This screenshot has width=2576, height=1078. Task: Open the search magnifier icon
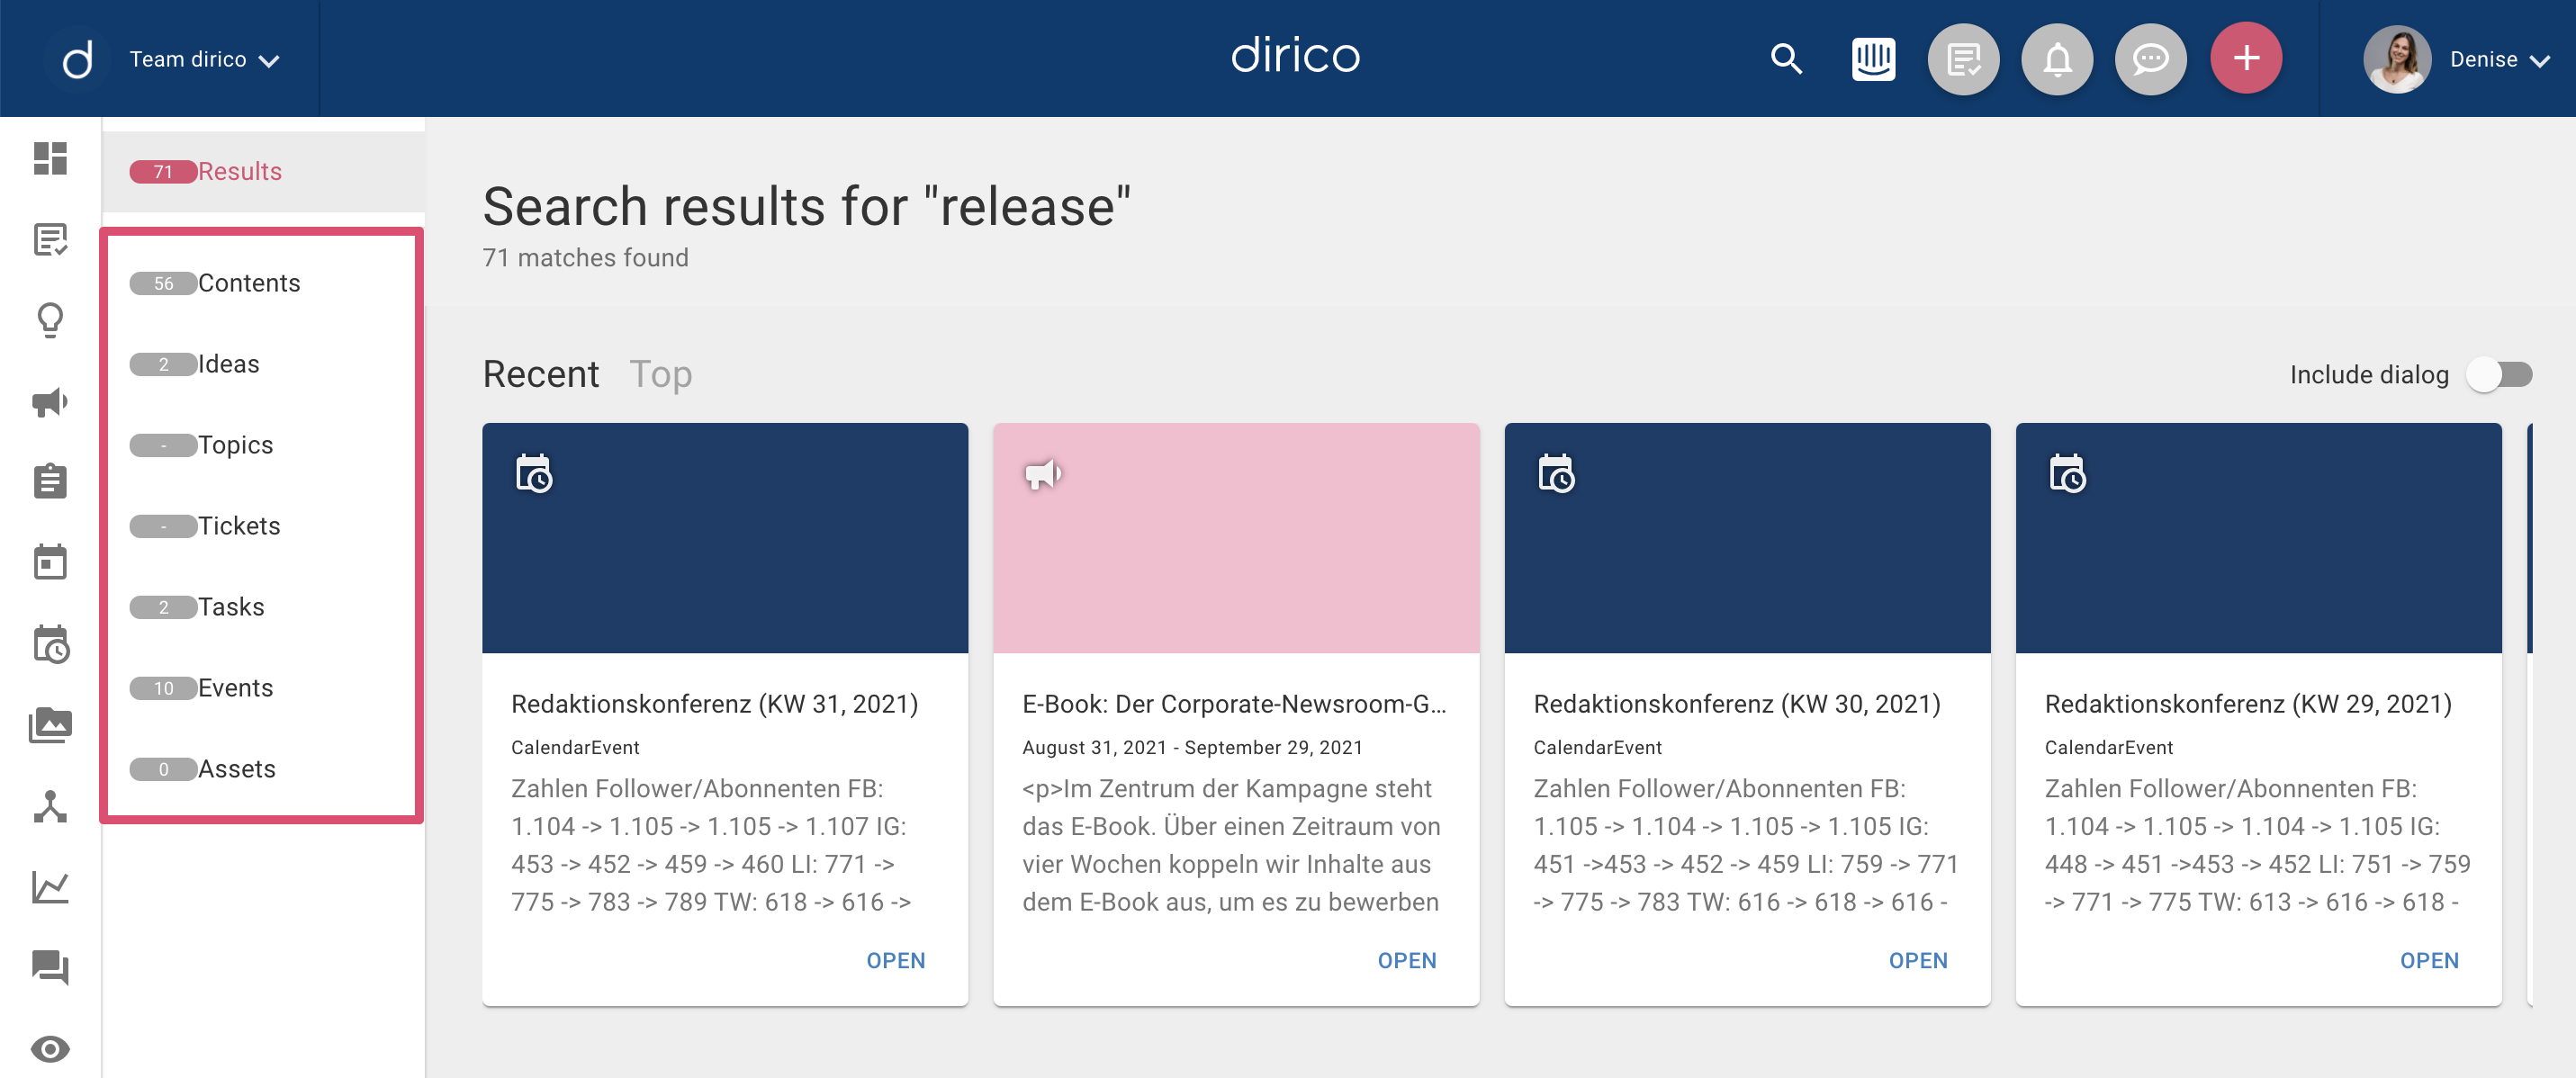[1786, 59]
